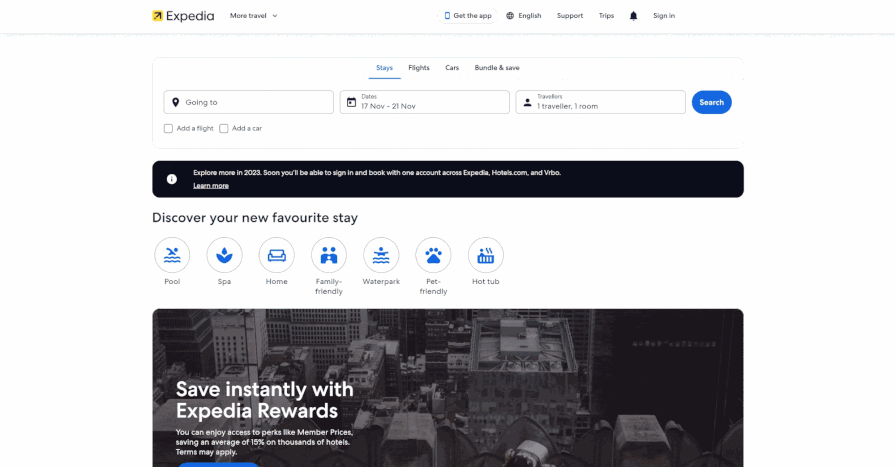
Task: Open the Dates picker field
Action: [424, 102]
